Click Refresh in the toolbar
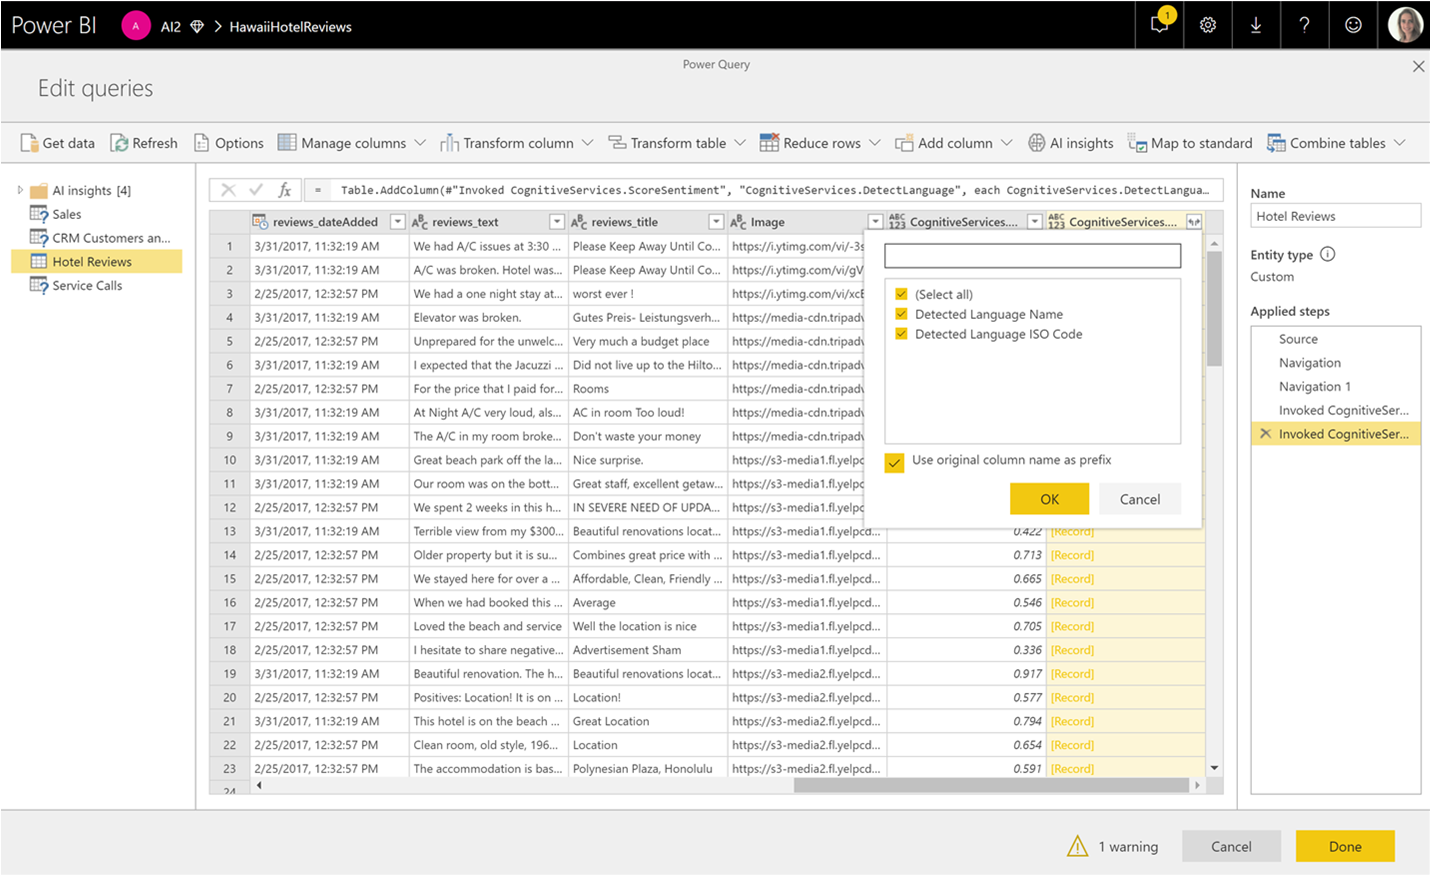 (x=144, y=143)
